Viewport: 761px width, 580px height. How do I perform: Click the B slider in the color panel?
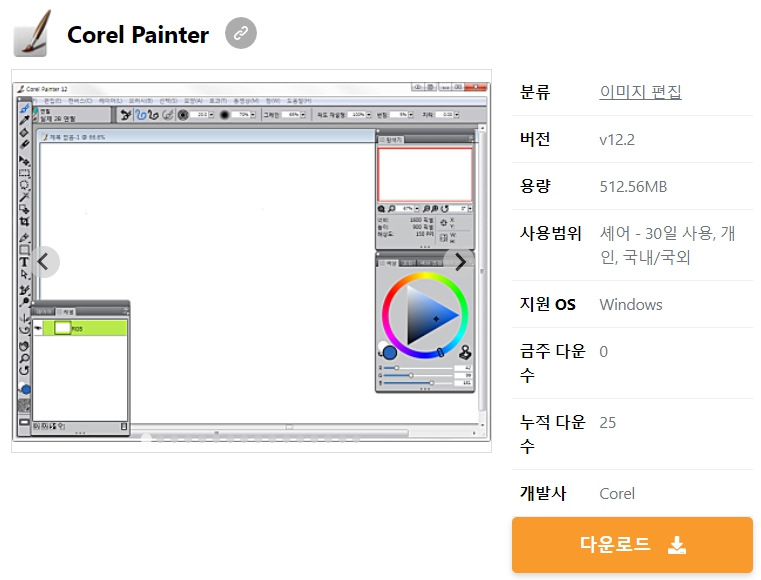point(417,382)
